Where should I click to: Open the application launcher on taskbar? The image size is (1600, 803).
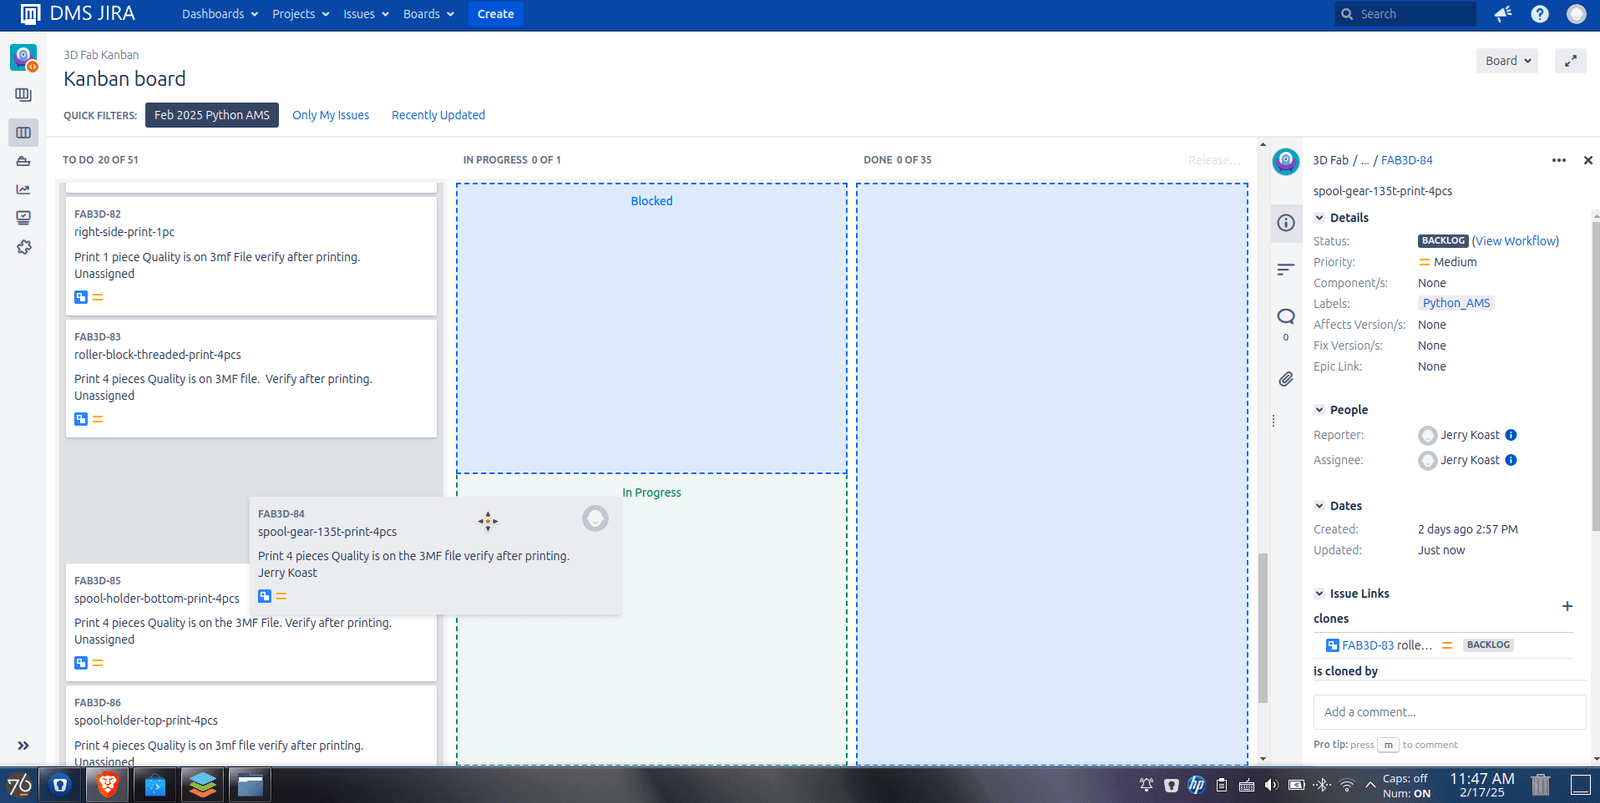coord(19,785)
